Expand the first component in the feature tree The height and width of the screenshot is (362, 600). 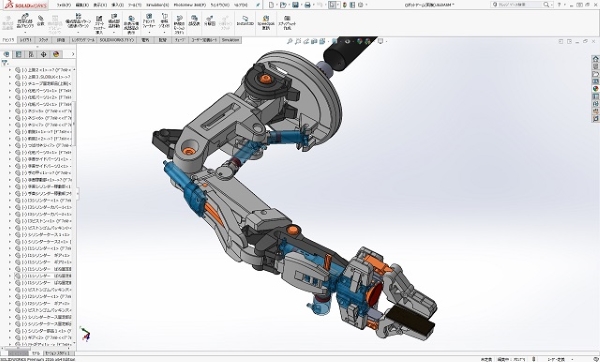10,70
